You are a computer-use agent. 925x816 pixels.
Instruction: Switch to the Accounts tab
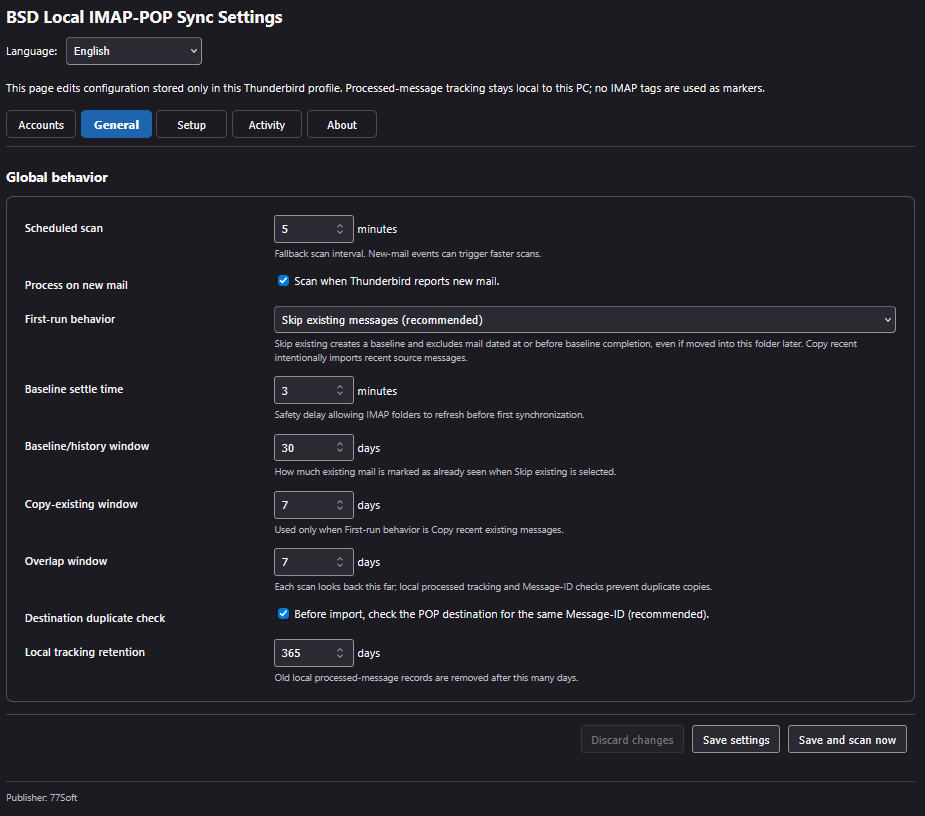click(41, 124)
